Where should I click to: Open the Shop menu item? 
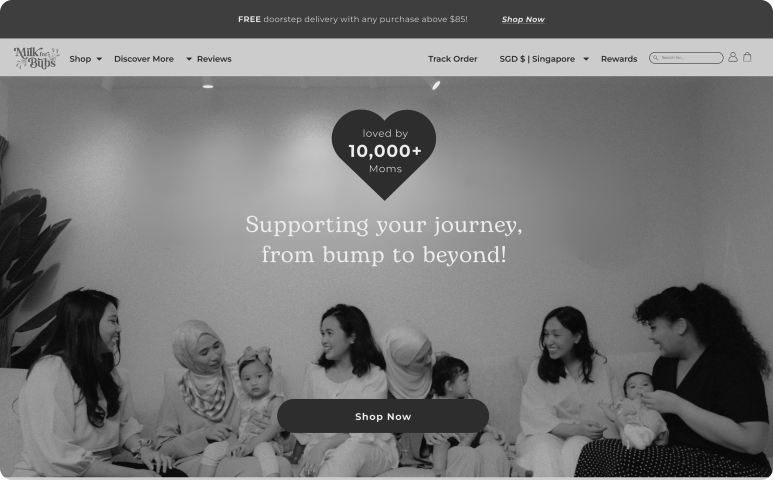point(80,59)
